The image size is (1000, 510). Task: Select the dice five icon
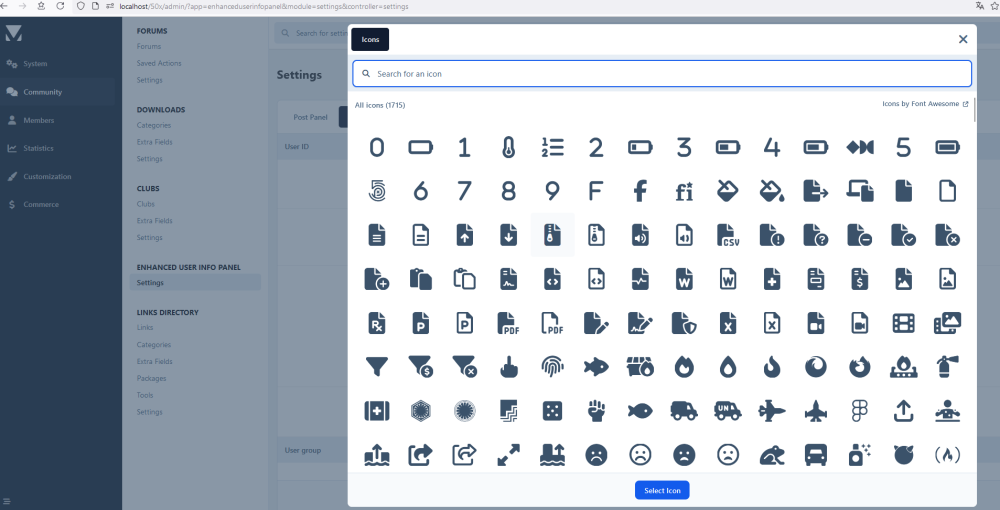click(x=552, y=411)
